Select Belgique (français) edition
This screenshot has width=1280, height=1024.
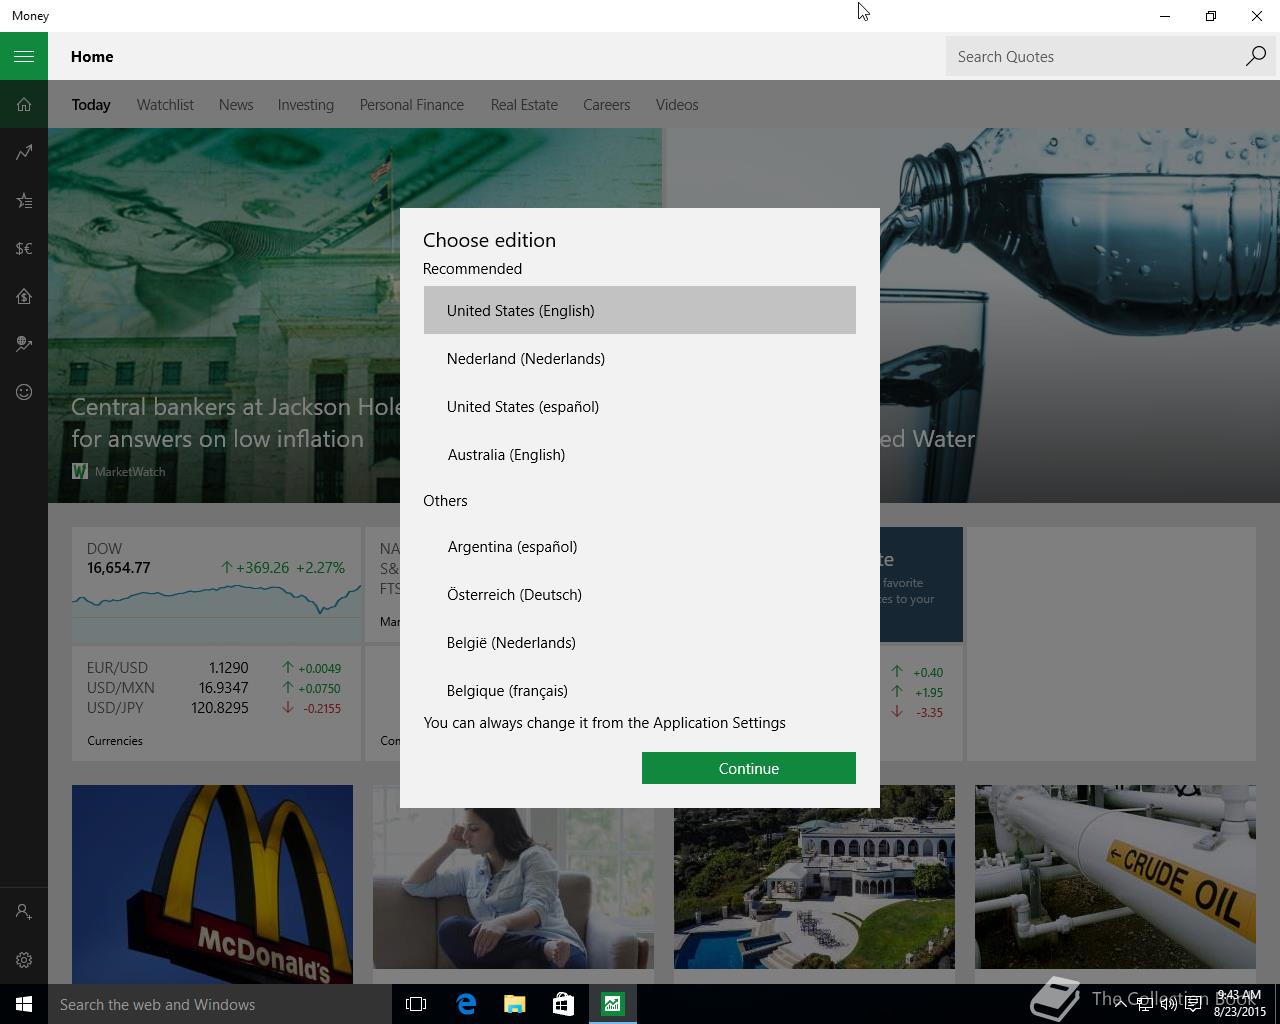pos(640,688)
